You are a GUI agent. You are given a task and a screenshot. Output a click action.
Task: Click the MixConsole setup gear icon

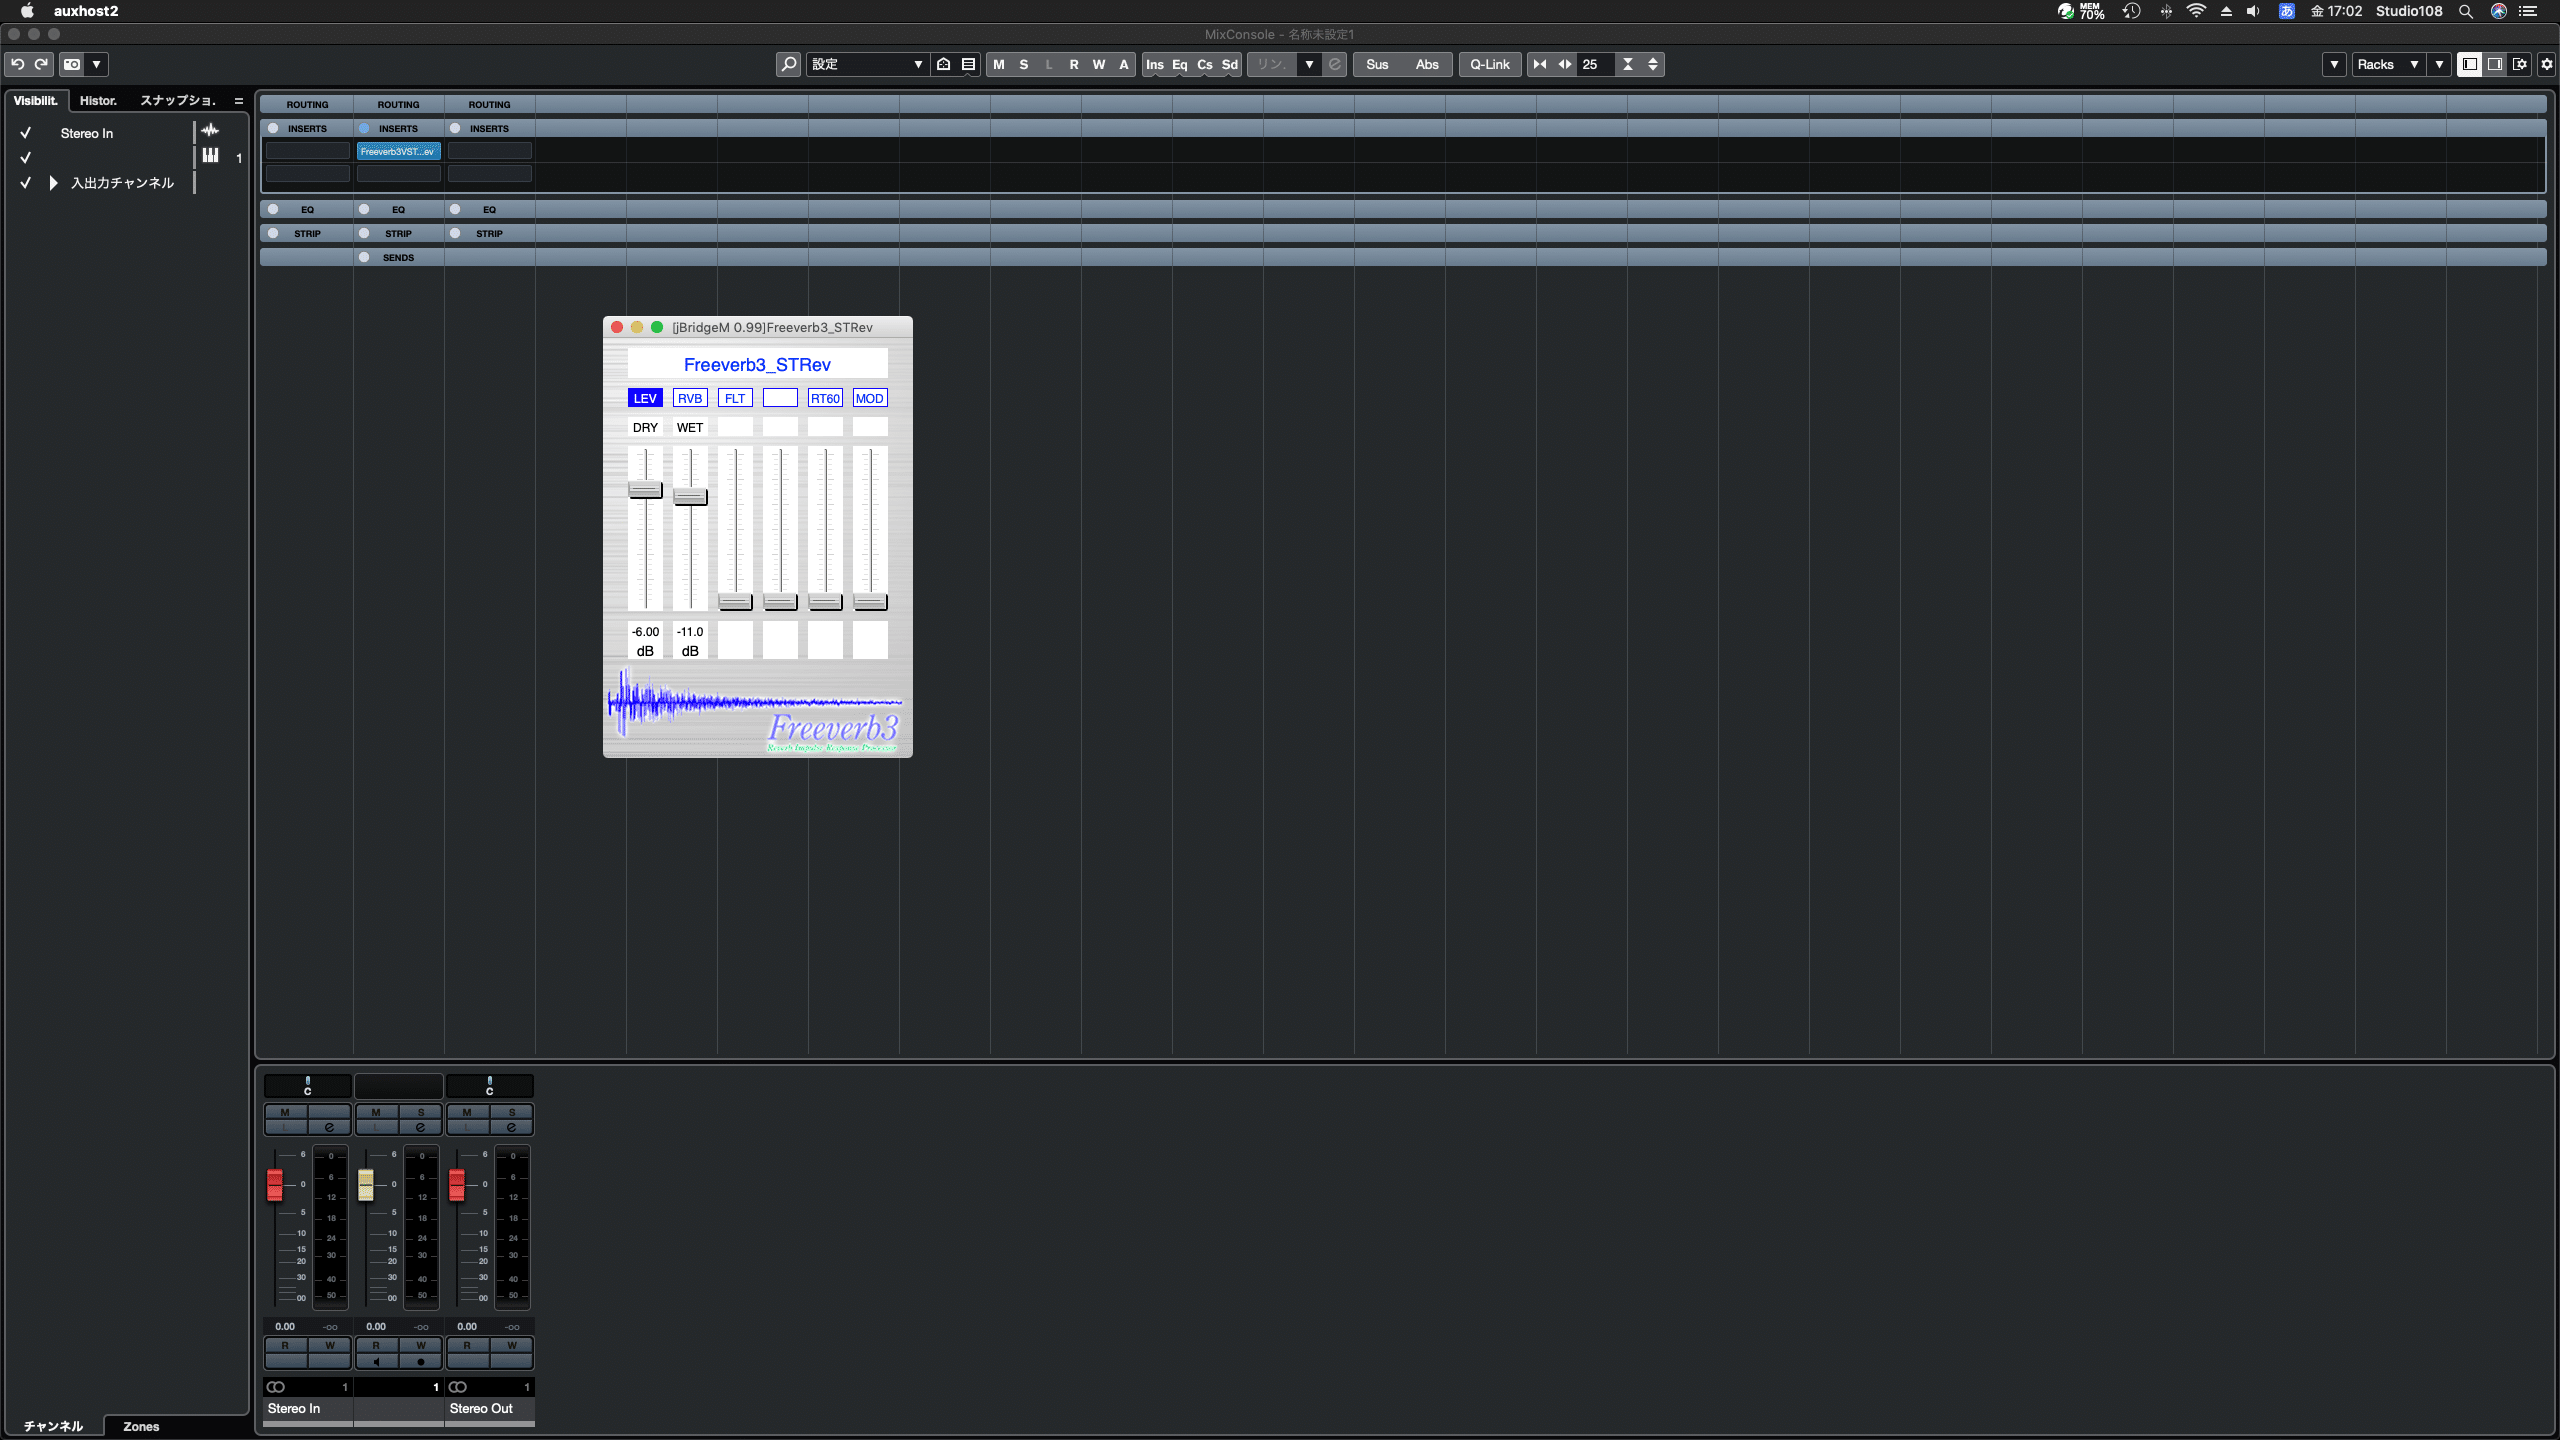pos(2547,64)
